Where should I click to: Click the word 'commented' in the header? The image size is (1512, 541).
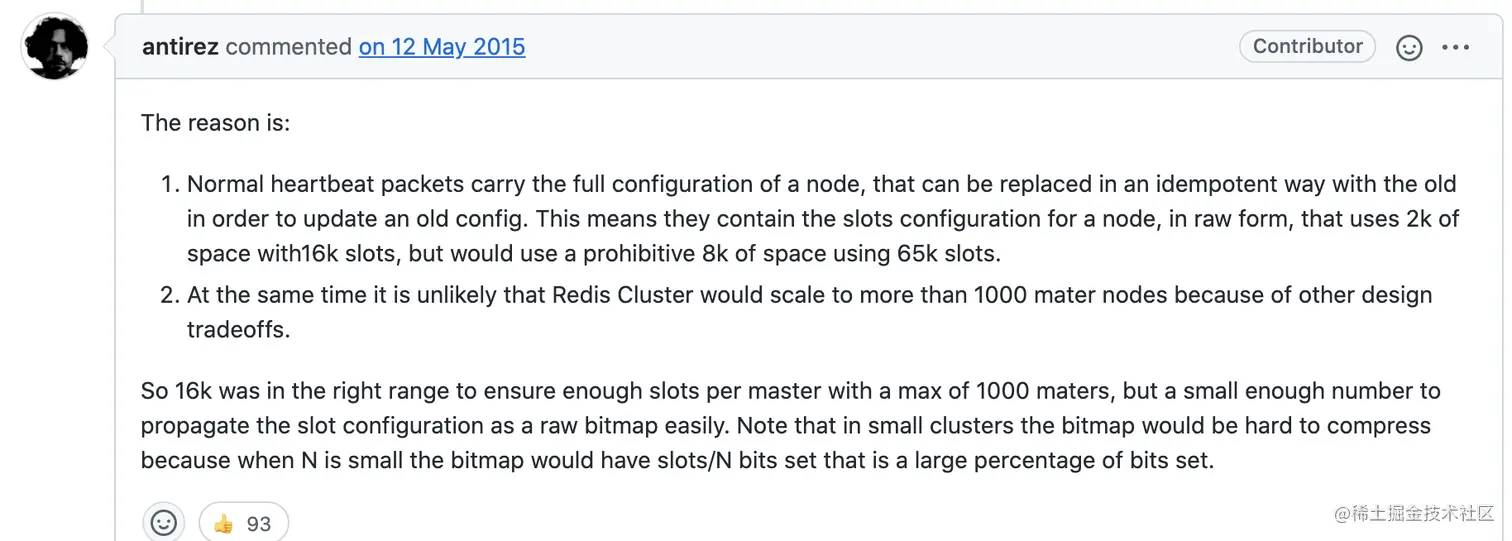click(x=288, y=47)
